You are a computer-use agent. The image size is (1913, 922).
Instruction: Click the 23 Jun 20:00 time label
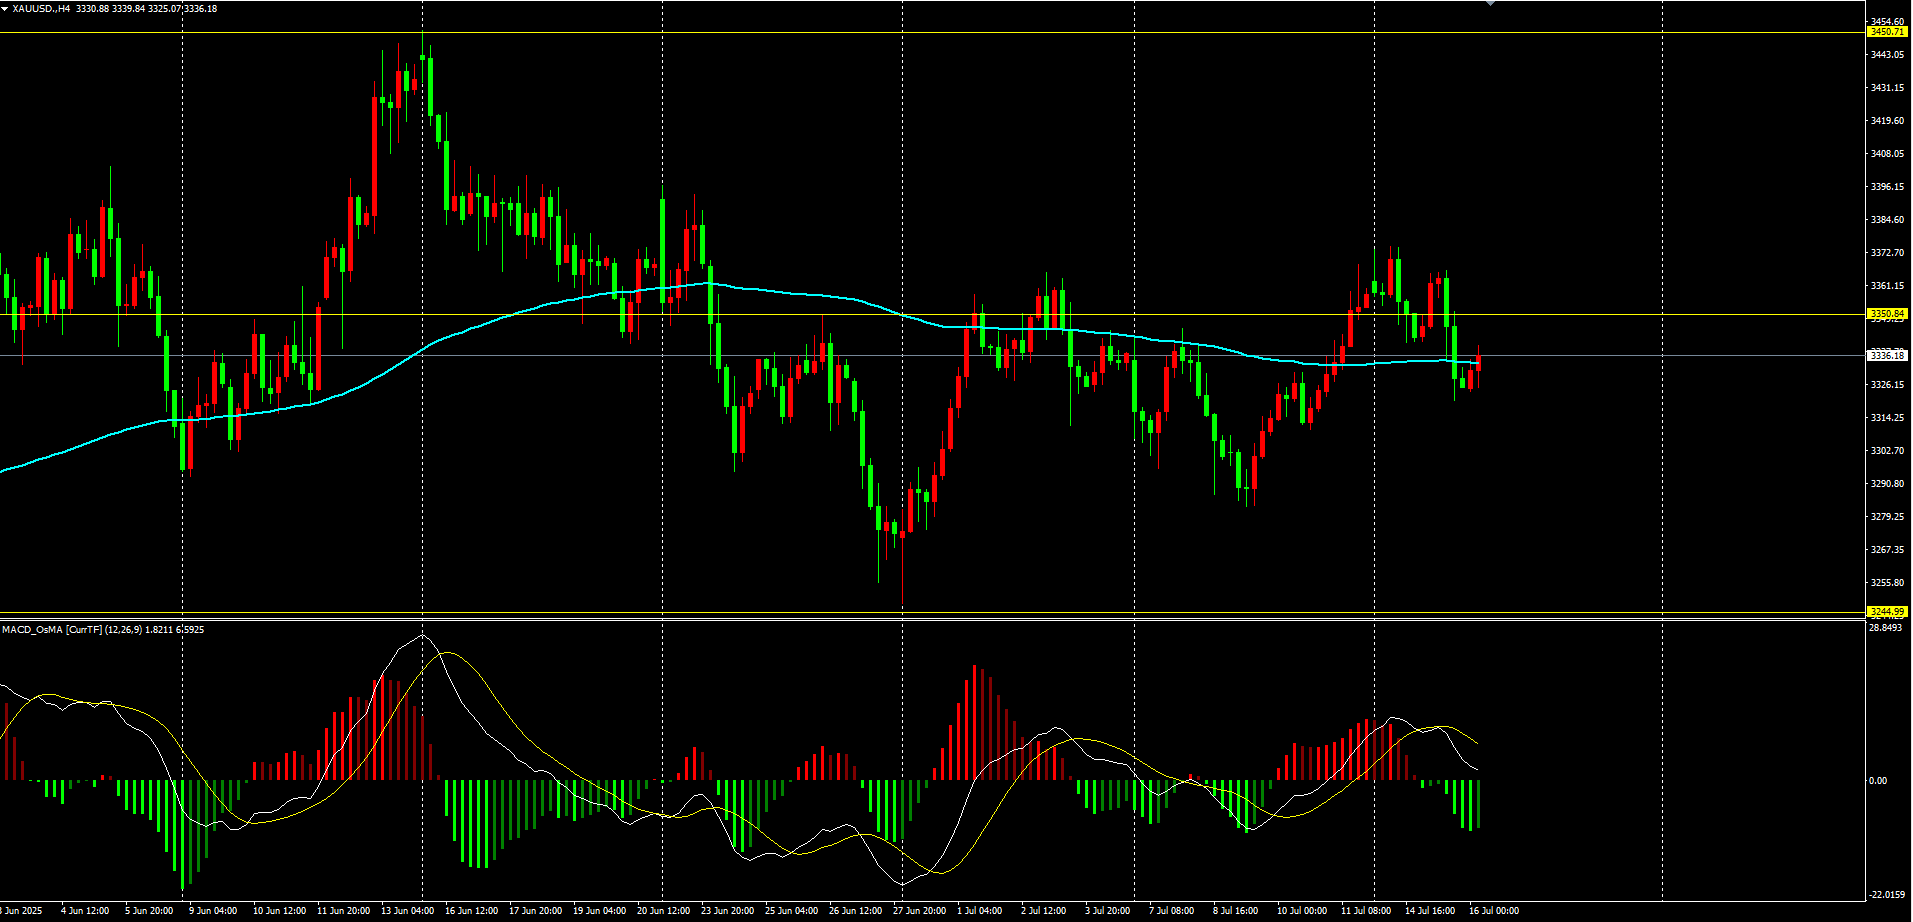pos(727,911)
